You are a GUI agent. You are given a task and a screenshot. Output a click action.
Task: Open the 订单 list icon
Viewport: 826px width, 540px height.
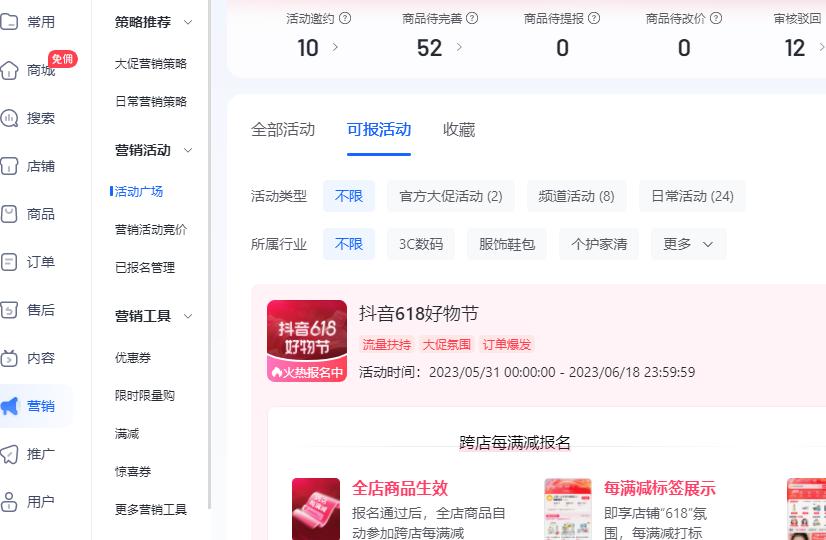(x=9, y=262)
